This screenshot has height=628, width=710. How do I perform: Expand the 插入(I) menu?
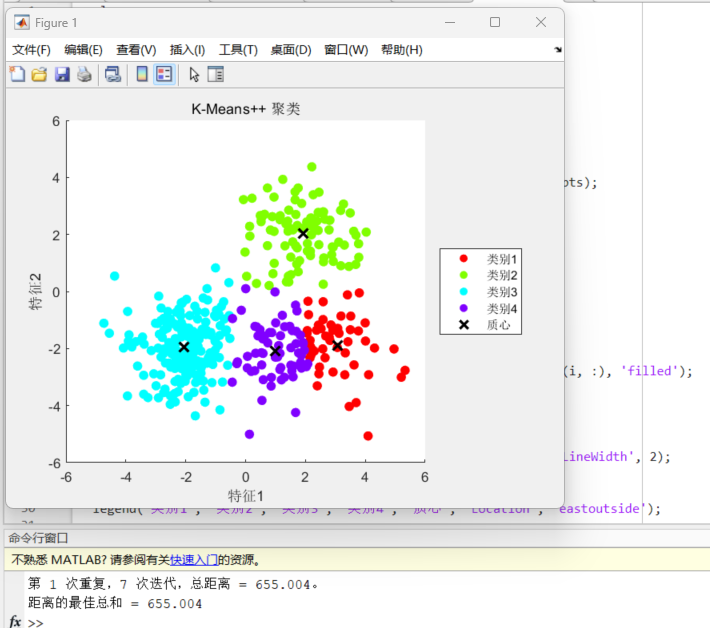tap(188, 50)
